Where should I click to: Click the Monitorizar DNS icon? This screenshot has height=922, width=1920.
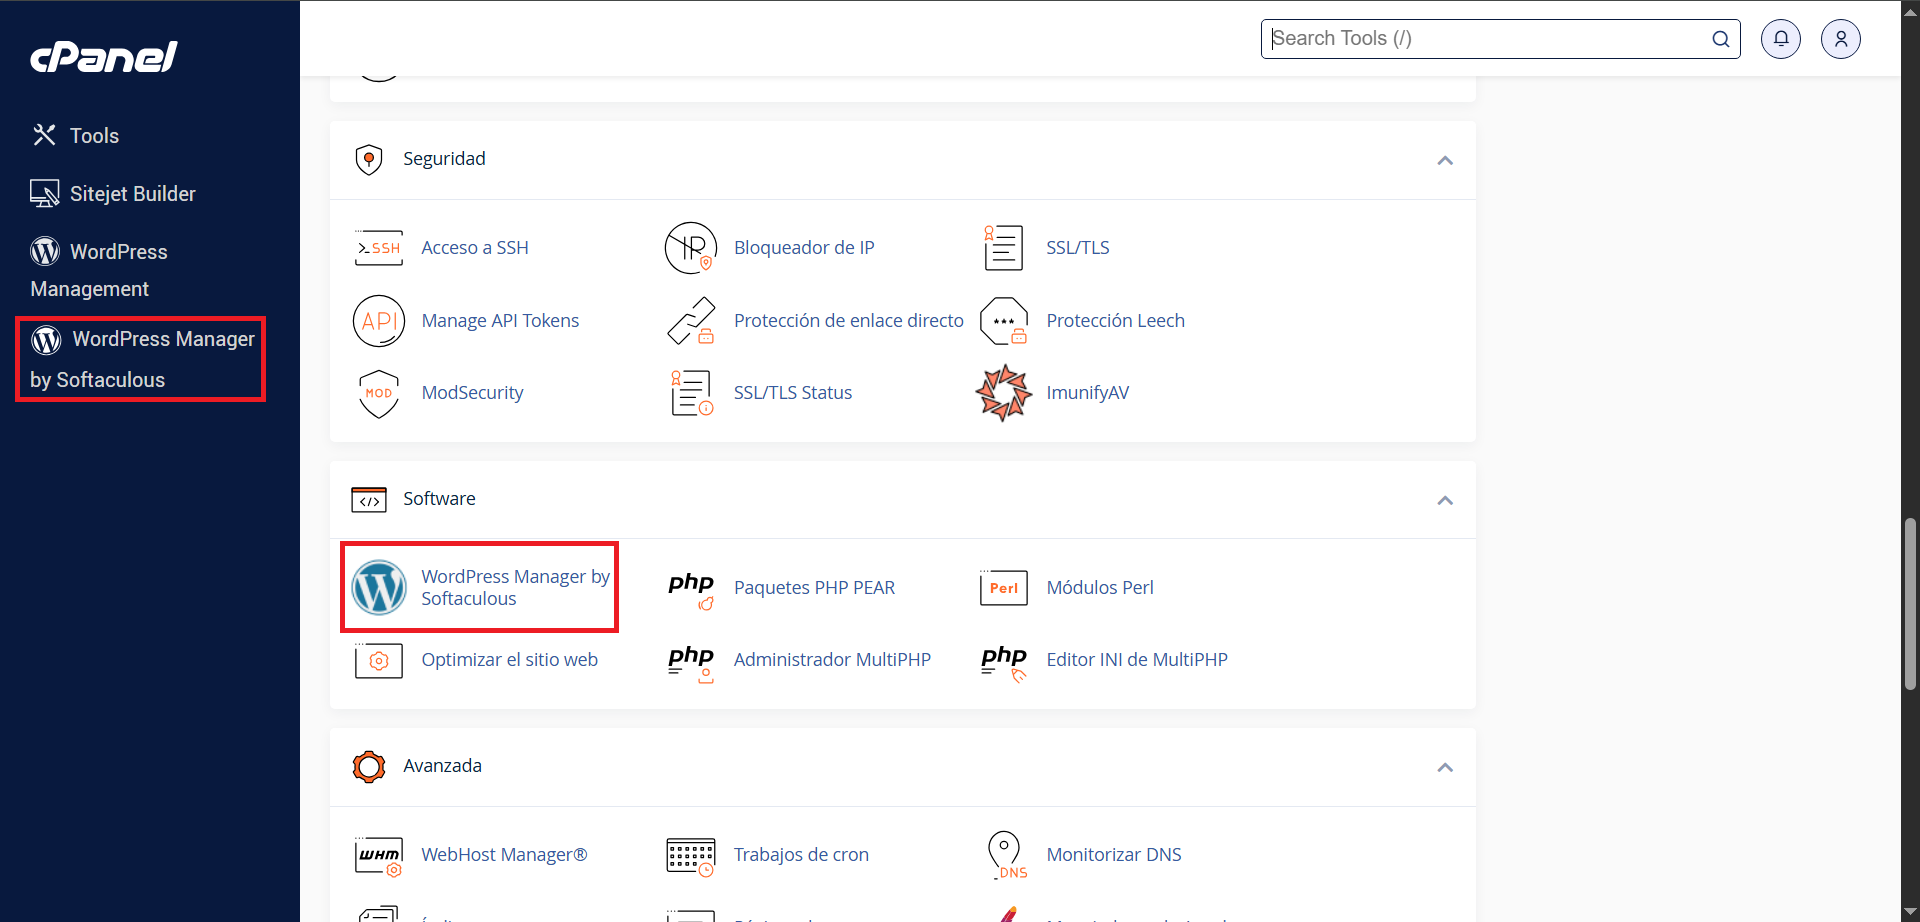click(x=1006, y=855)
